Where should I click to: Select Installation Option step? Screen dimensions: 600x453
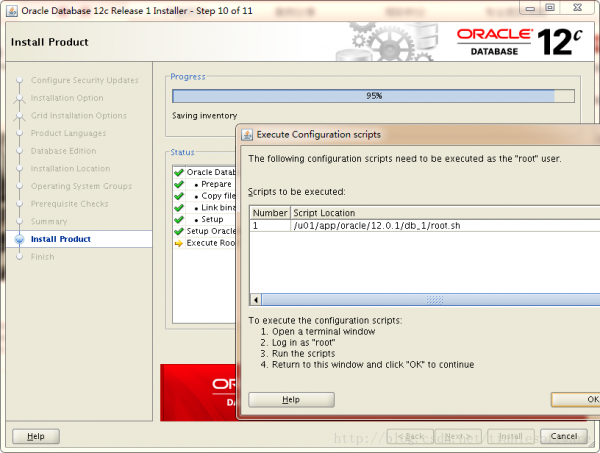pyautogui.click(x=67, y=98)
